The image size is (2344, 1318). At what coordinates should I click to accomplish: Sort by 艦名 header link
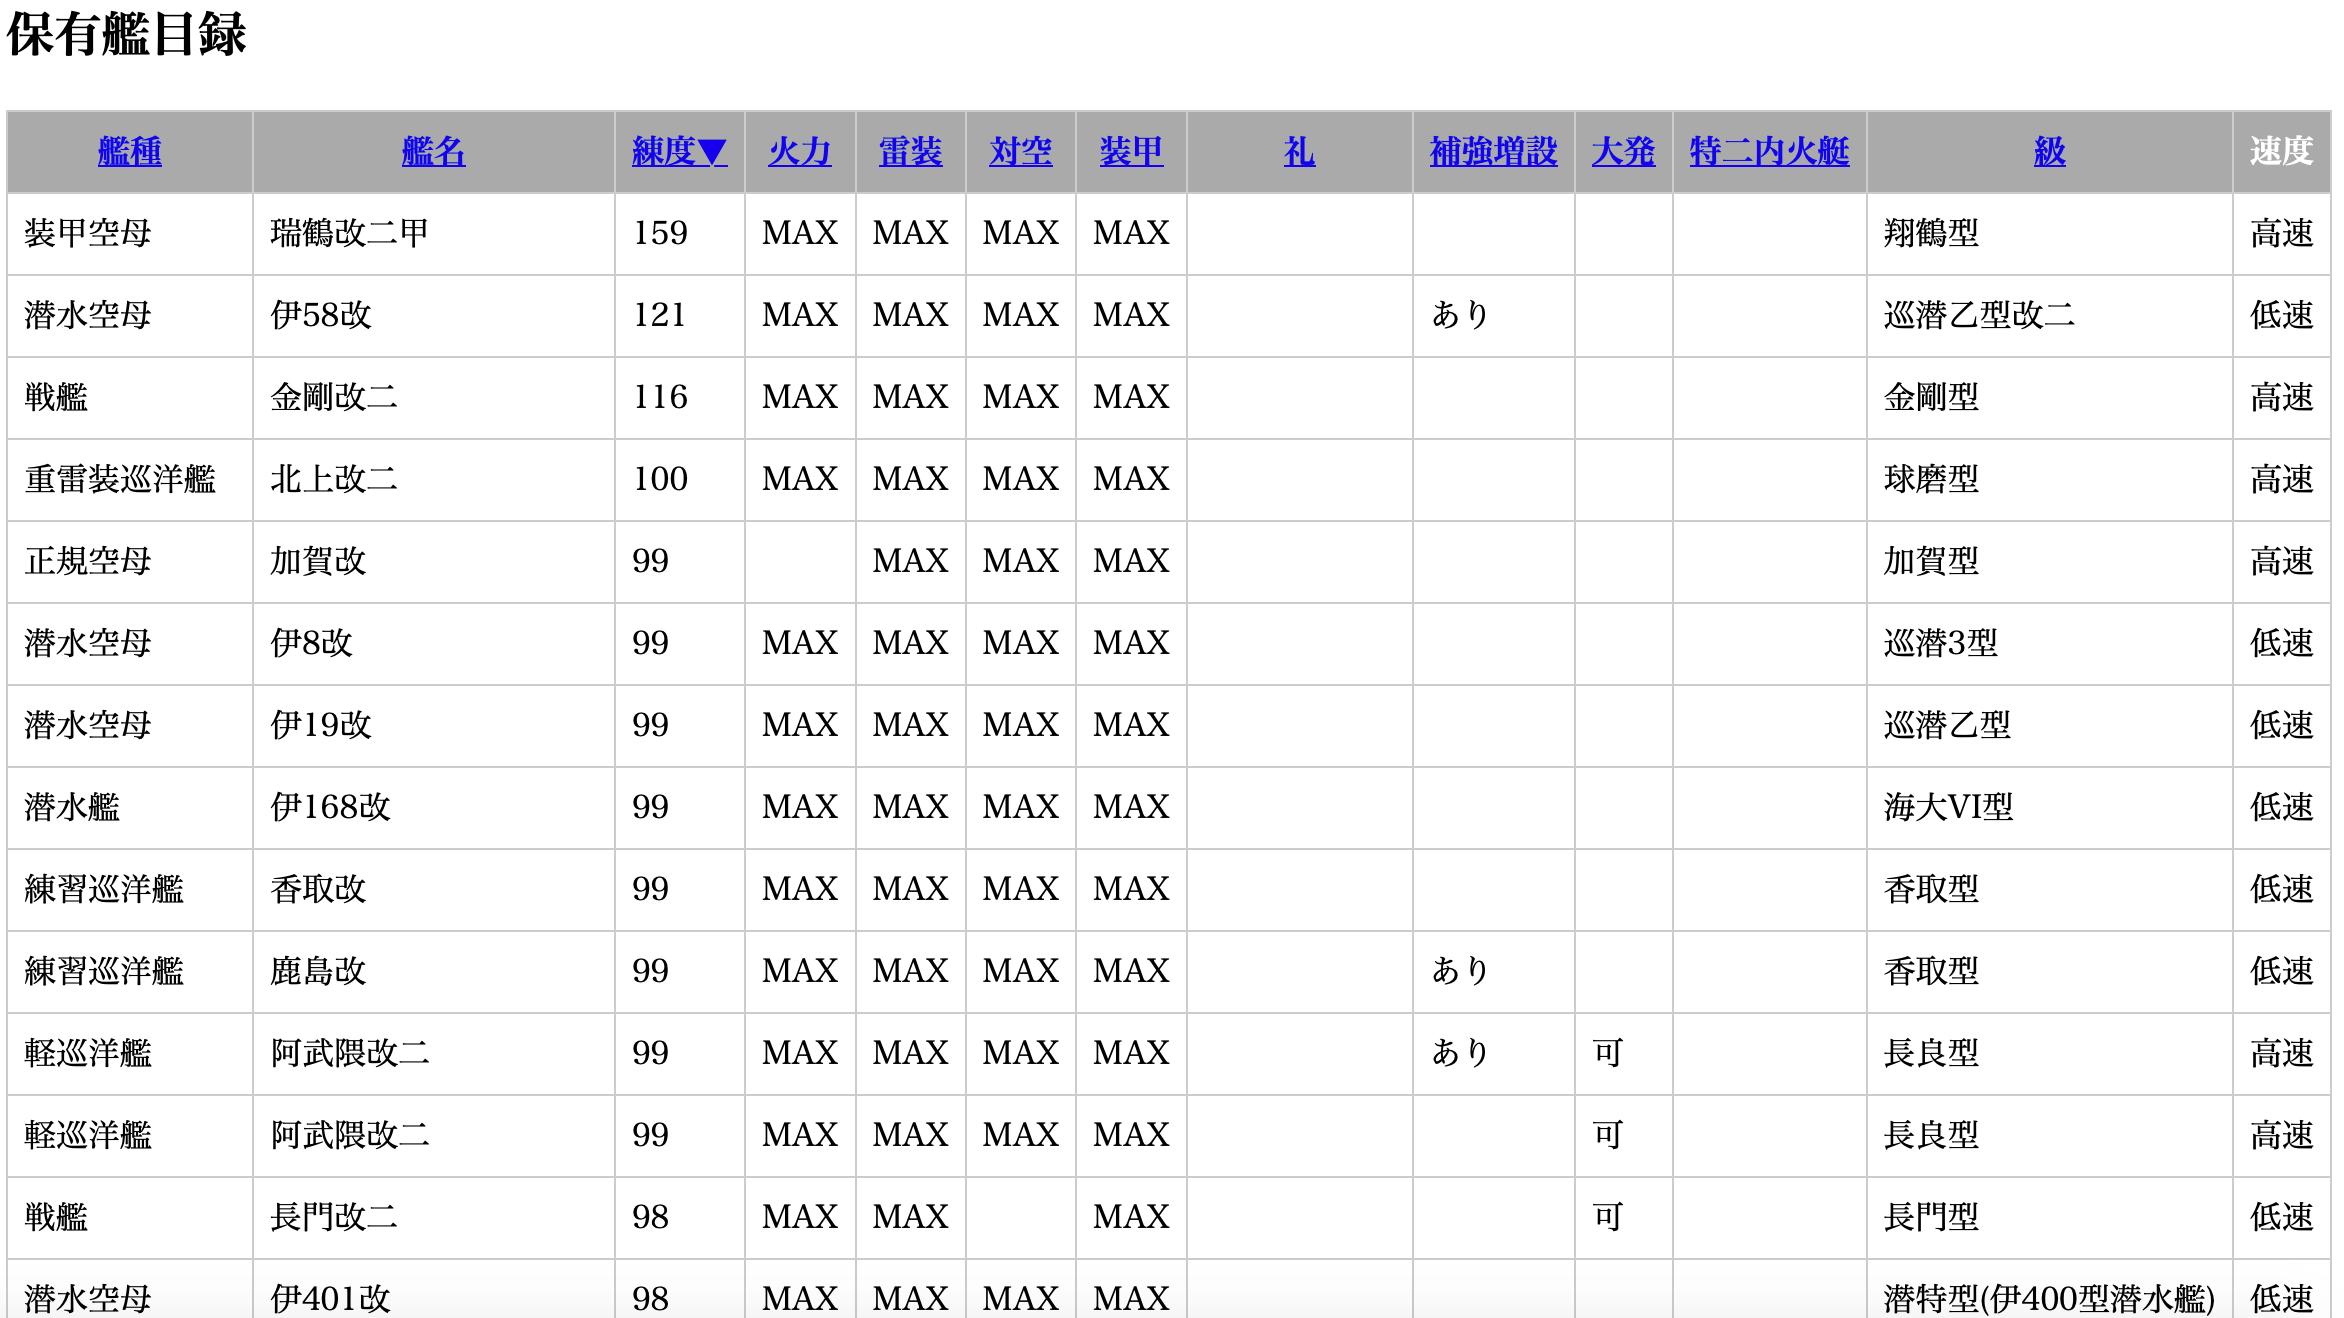(x=433, y=152)
